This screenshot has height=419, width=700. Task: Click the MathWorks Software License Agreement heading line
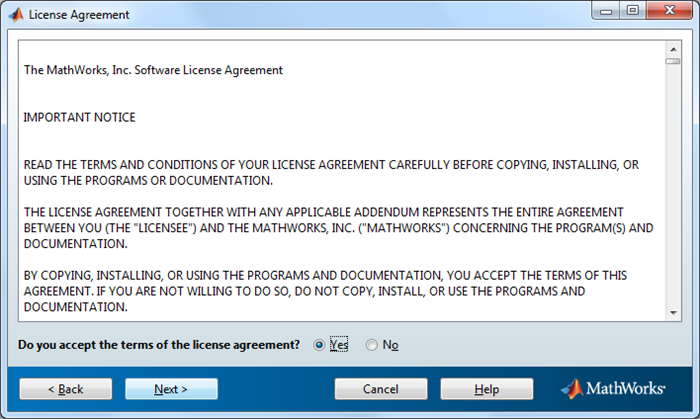click(x=153, y=70)
